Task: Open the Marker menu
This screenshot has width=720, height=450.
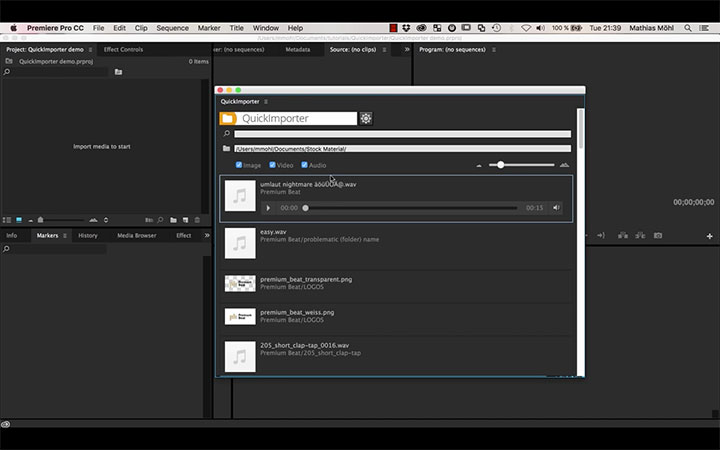Action: click(209, 28)
